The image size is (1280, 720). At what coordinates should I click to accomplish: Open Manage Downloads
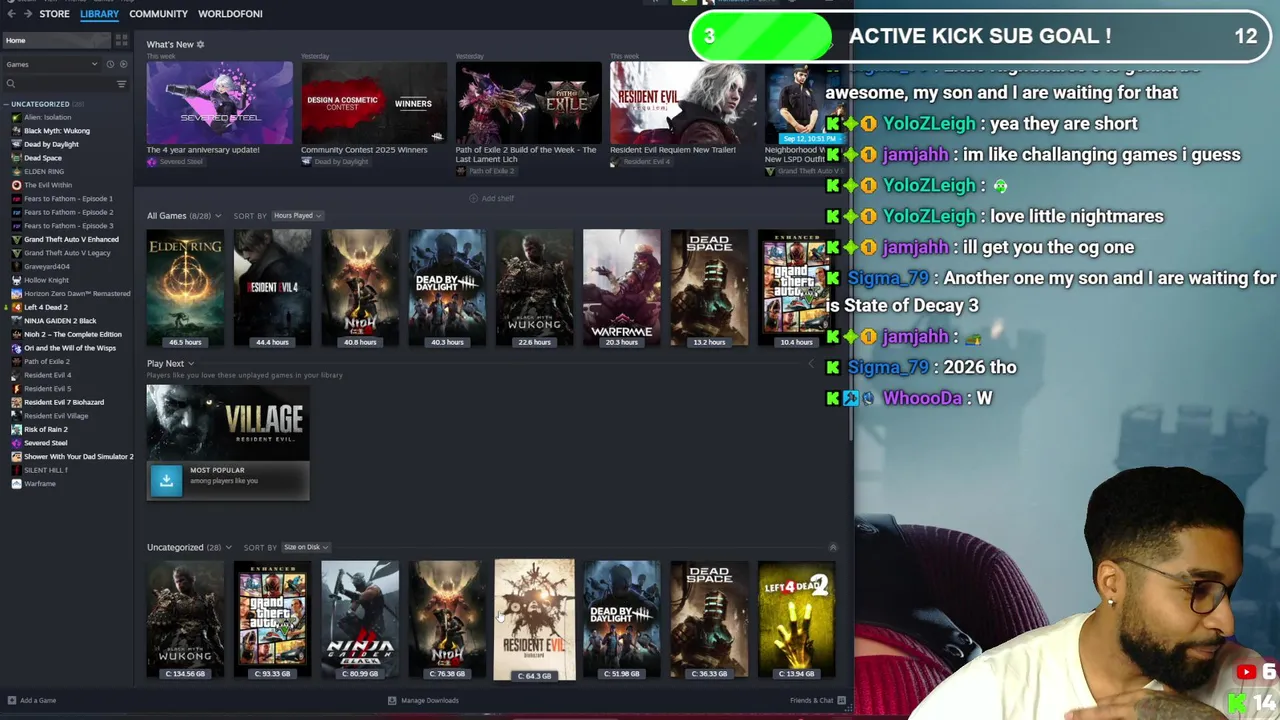point(423,701)
